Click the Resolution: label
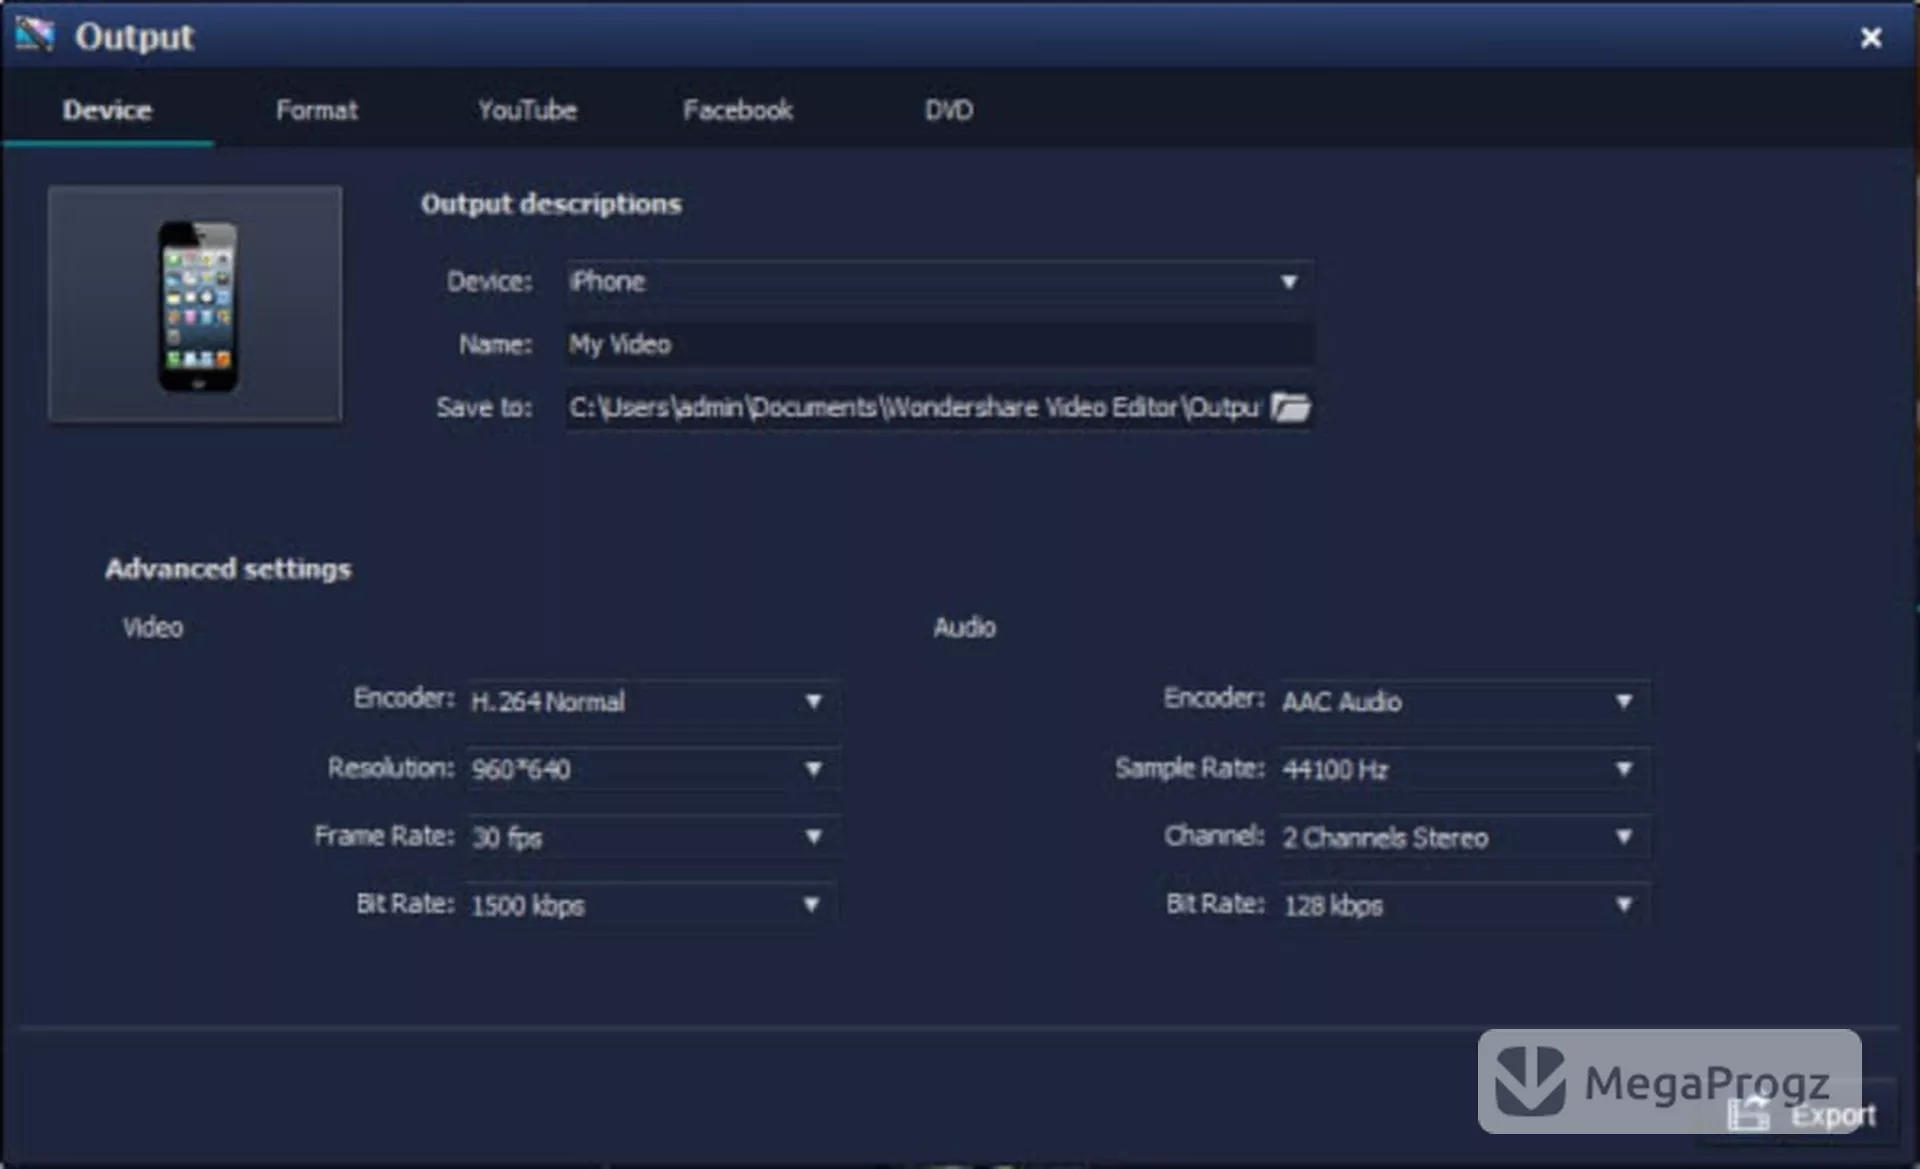 point(391,768)
